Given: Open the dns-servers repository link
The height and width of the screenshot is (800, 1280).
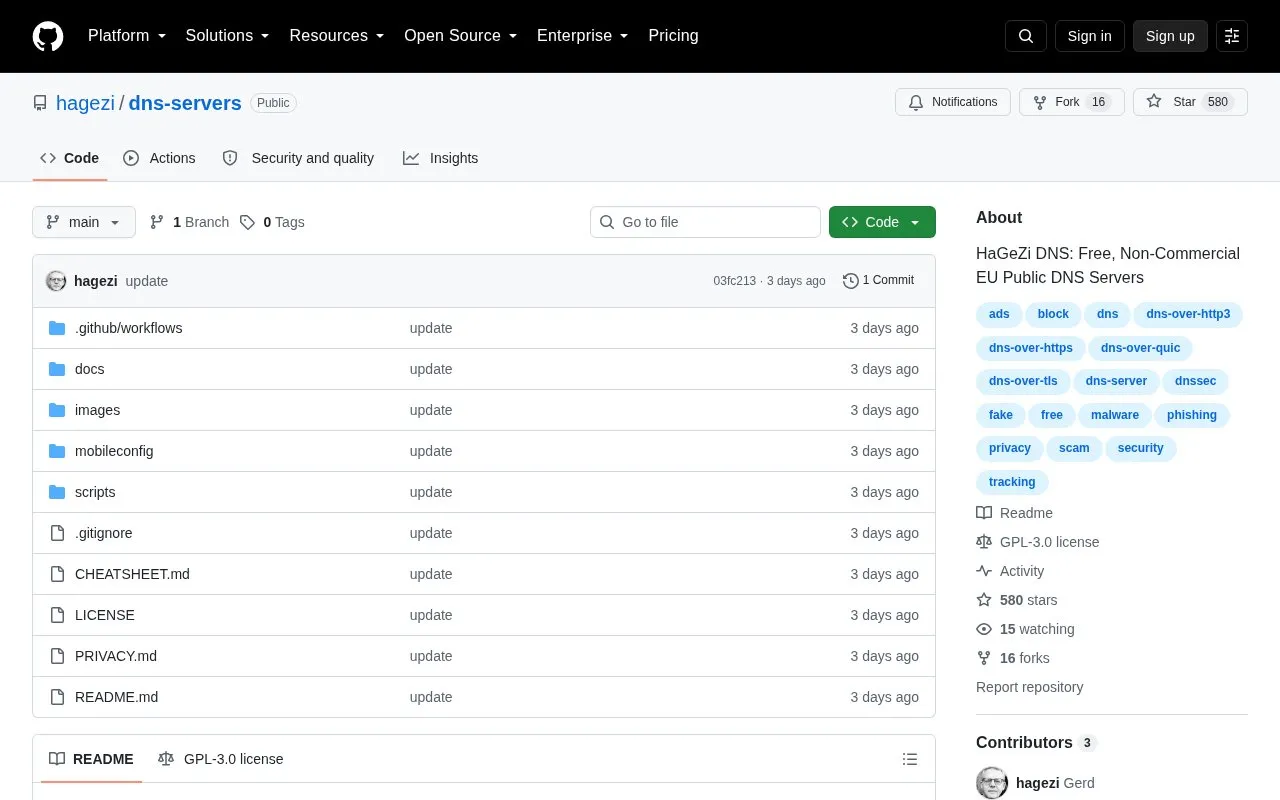Looking at the screenshot, I should 185,103.
